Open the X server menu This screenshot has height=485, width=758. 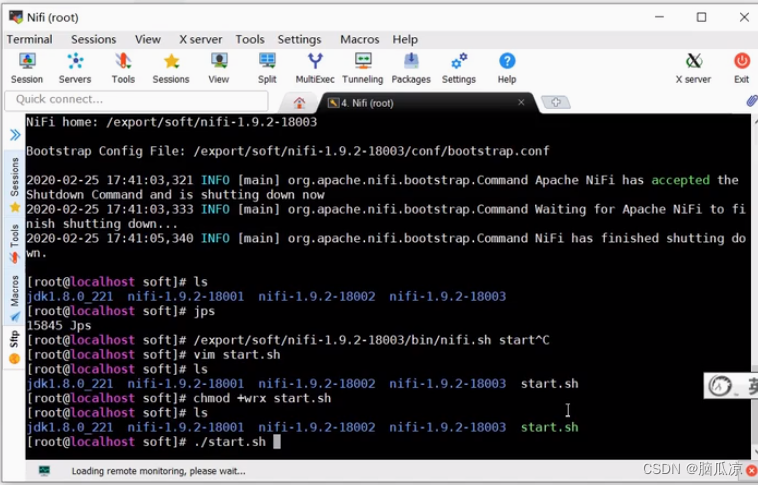[201, 39]
